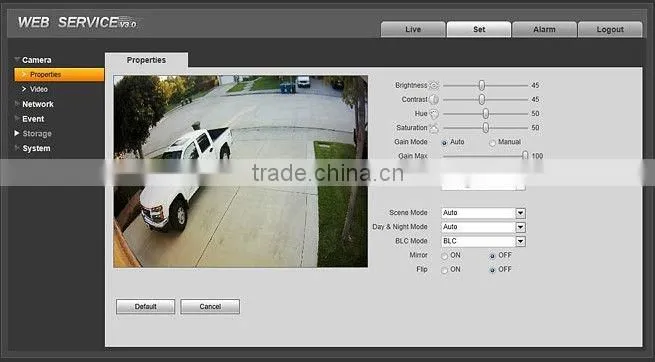Set Mirror to OFF
Screen dimensions: 655x362
(493, 256)
